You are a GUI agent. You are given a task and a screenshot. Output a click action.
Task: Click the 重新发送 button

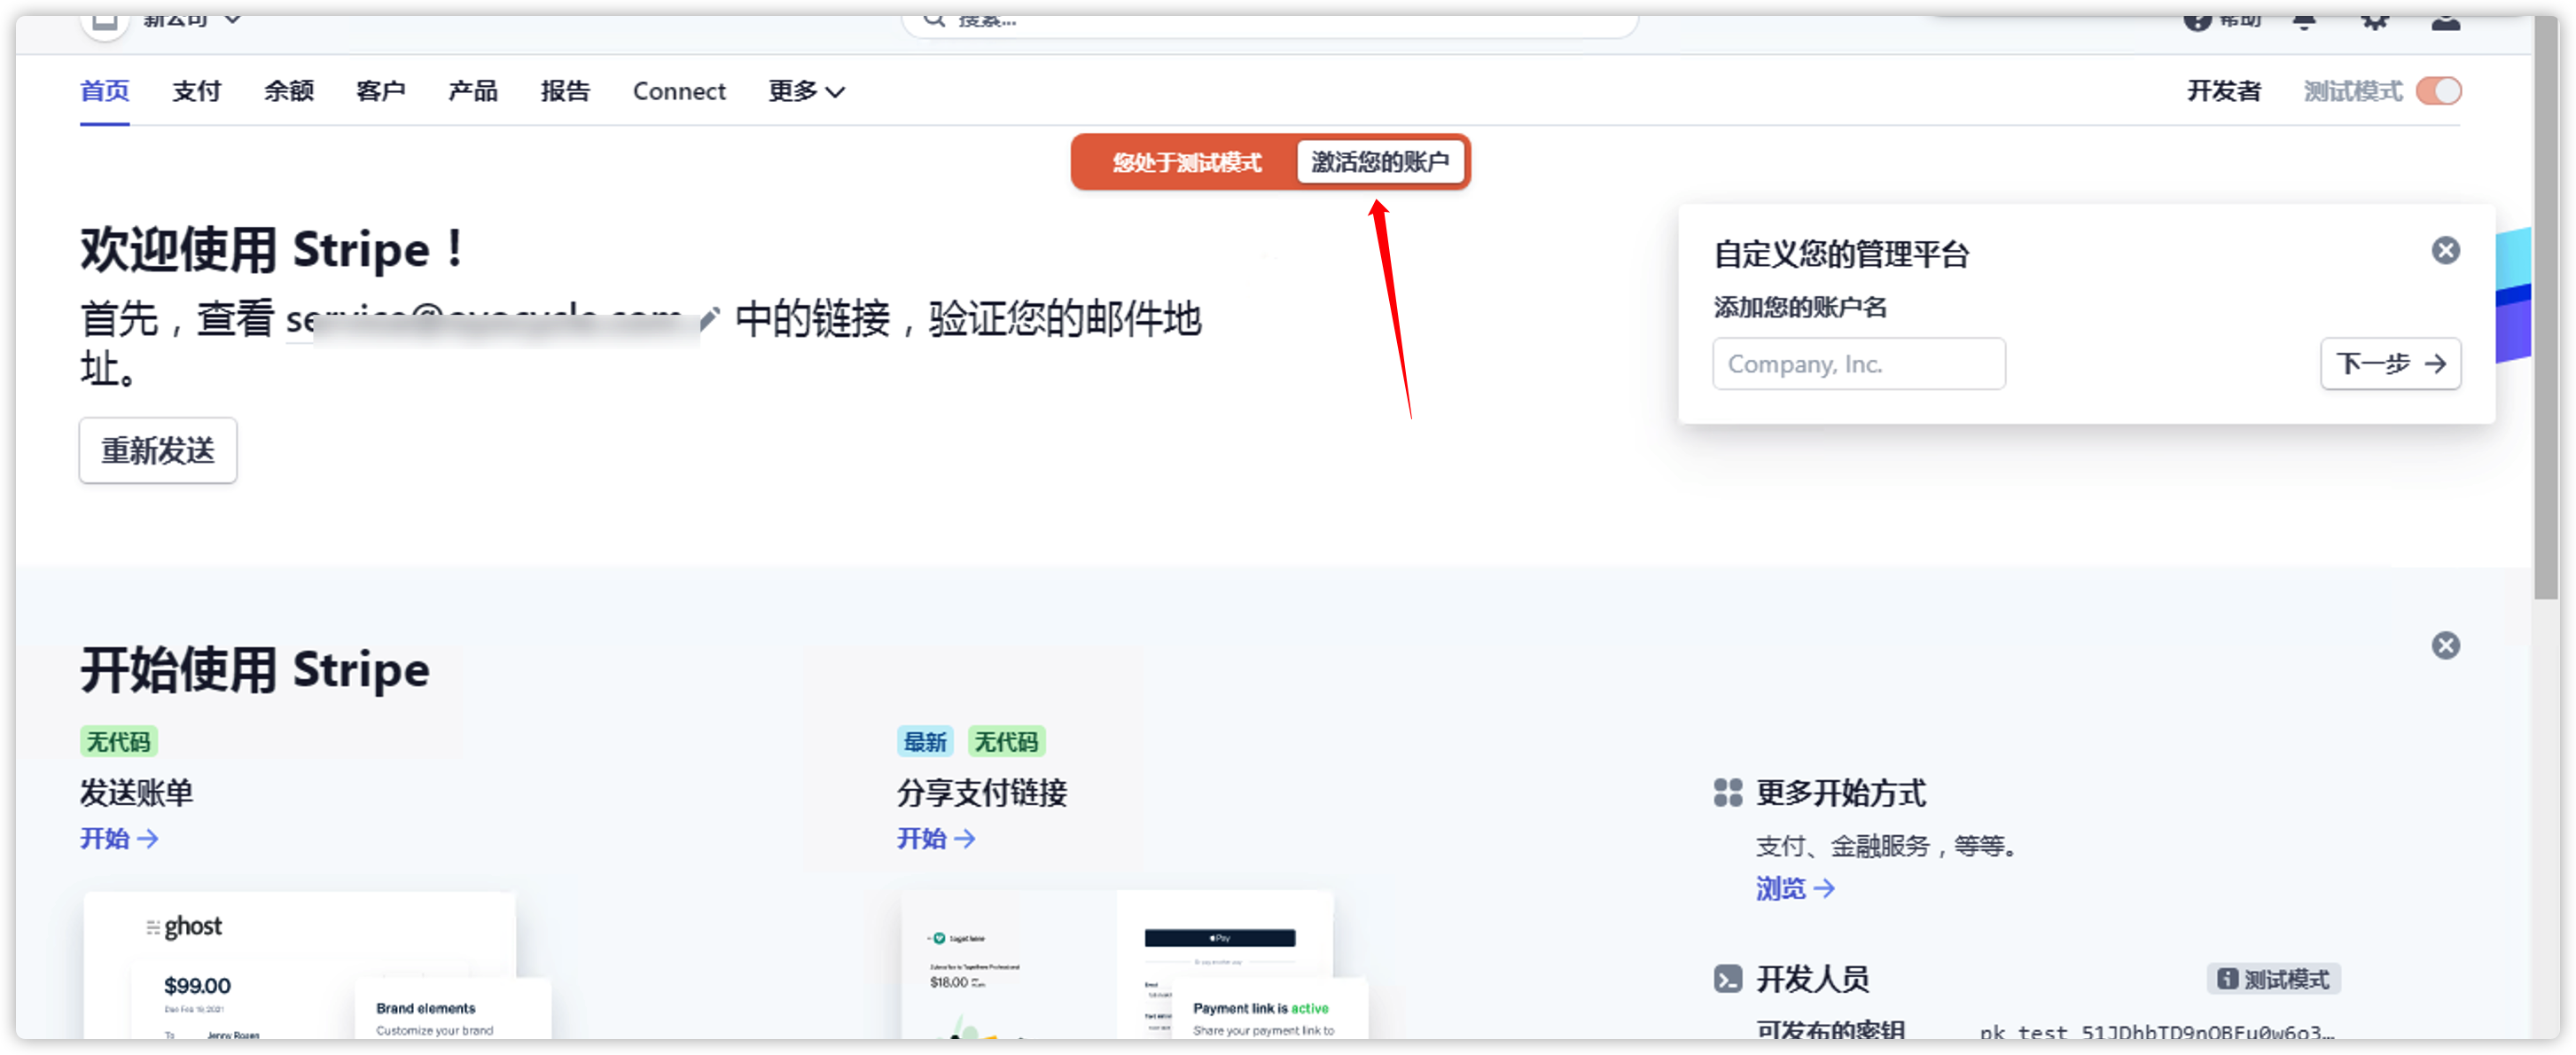(x=157, y=450)
